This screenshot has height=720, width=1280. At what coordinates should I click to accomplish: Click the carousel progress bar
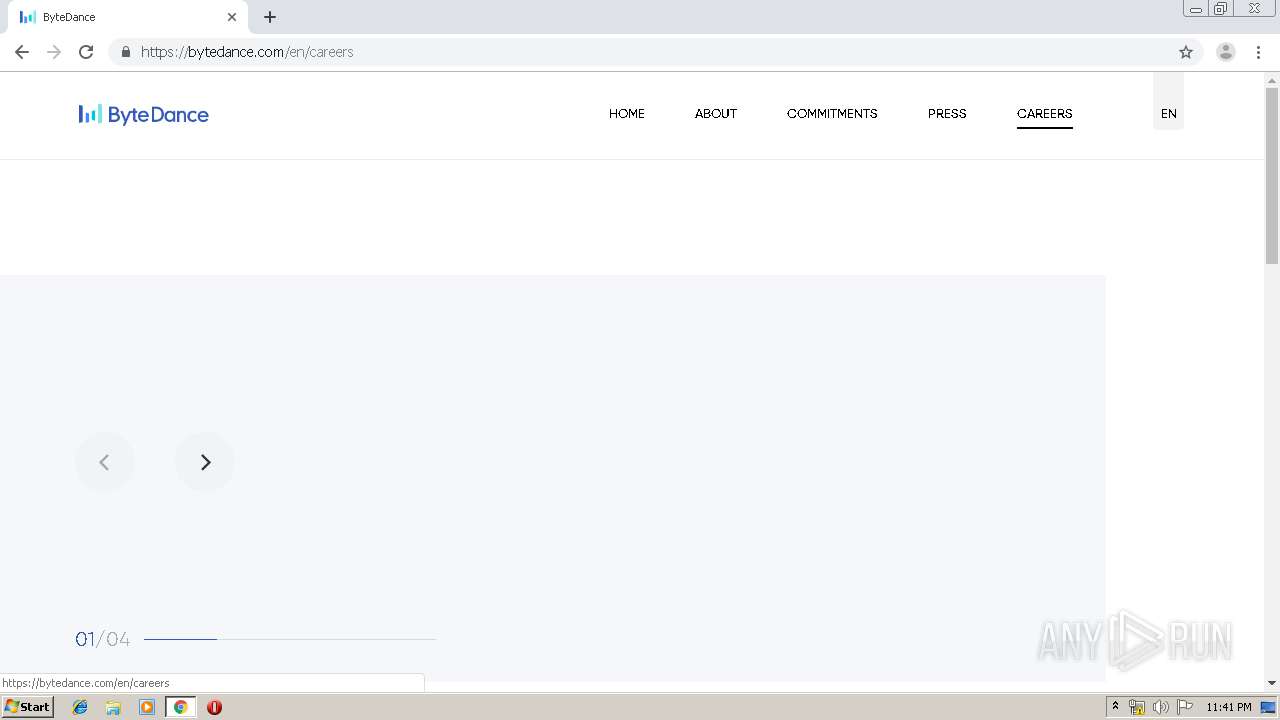(290, 639)
